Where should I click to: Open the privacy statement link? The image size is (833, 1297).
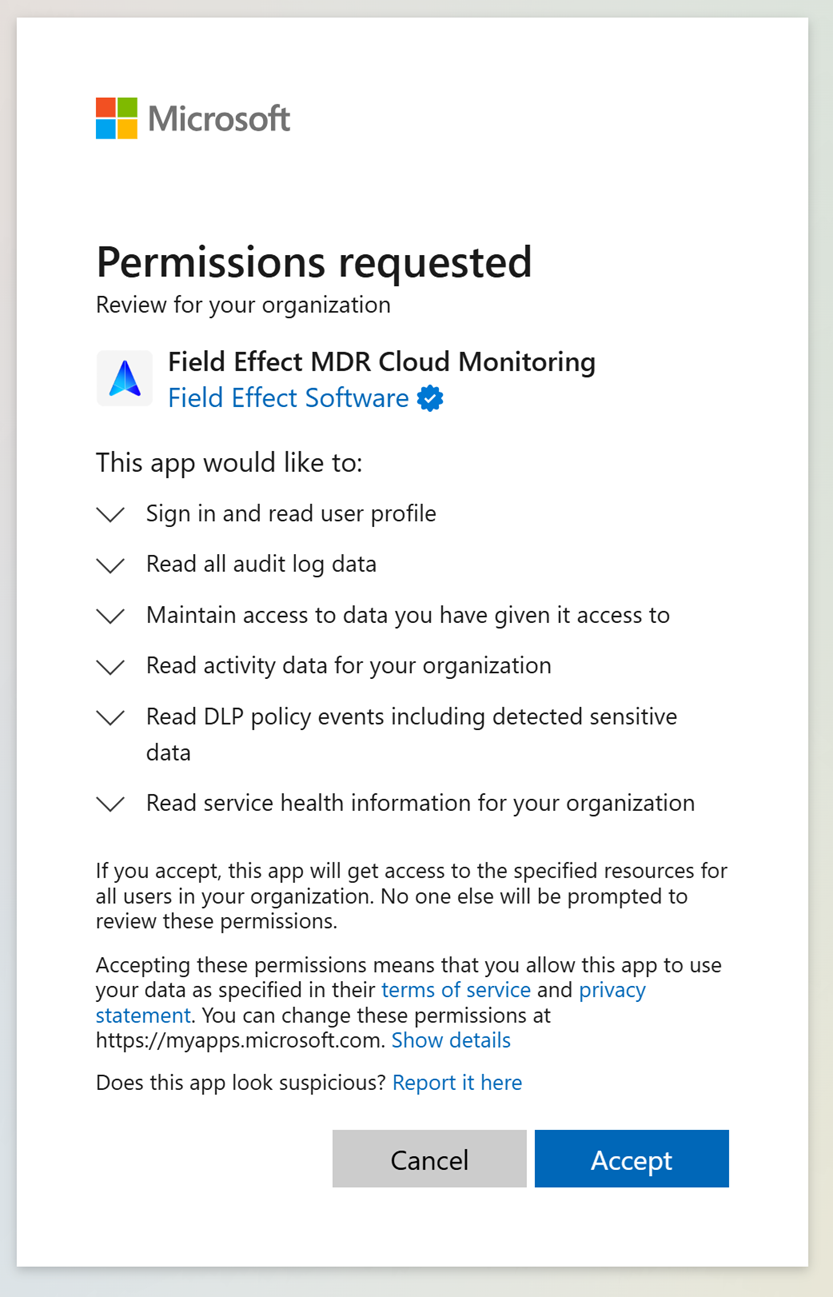tap(612, 990)
